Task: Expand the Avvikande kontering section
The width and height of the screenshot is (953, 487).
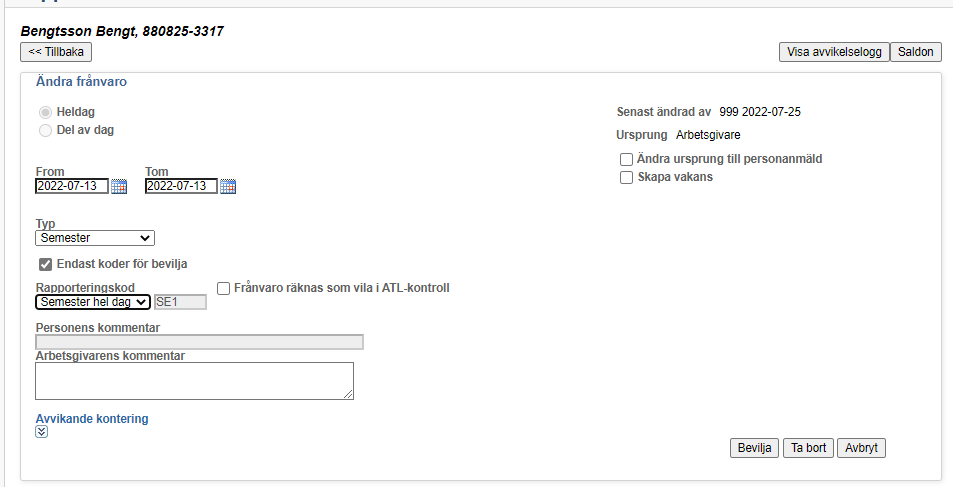Action: pyautogui.click(x=41, y=432)
